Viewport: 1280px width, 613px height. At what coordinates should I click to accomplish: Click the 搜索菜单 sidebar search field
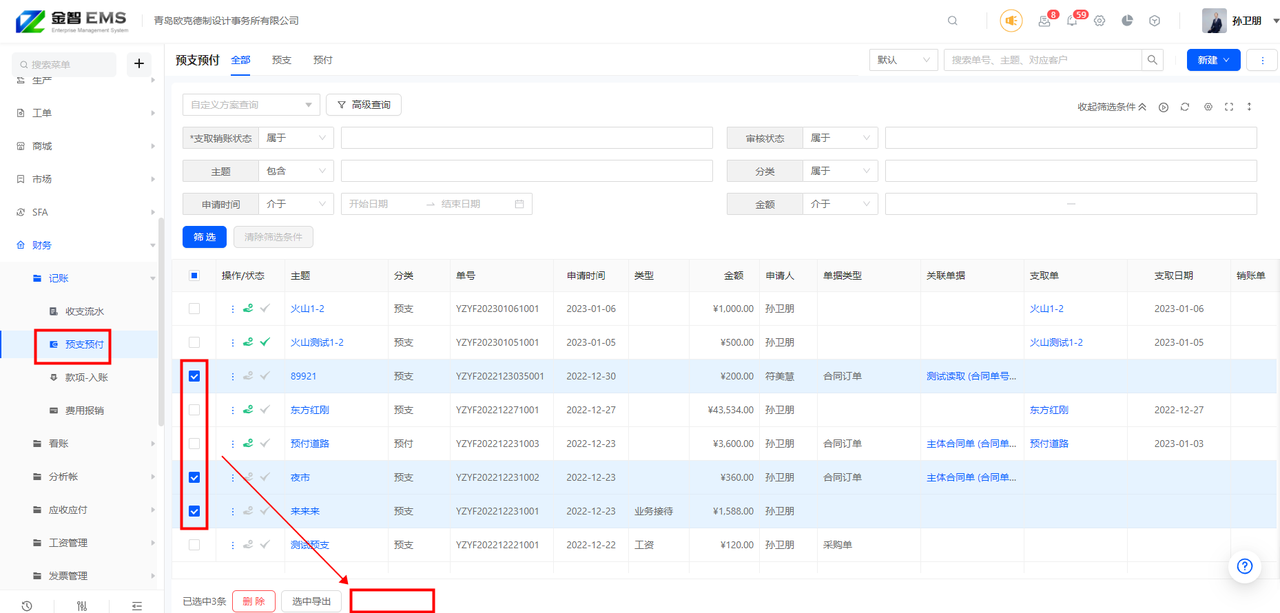[64, 64]
